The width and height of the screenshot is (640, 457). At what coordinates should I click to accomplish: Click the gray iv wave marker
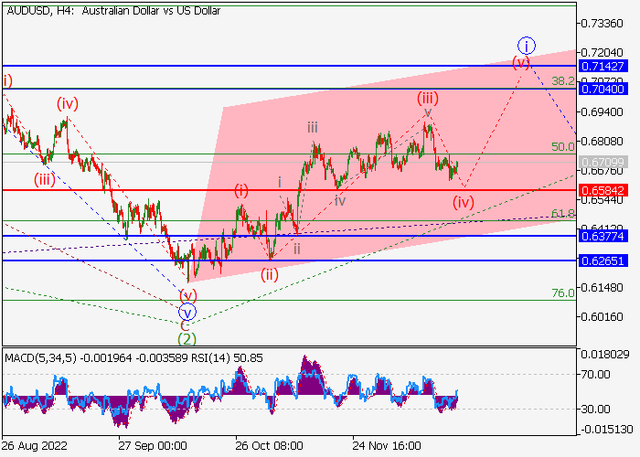point(341,200)
